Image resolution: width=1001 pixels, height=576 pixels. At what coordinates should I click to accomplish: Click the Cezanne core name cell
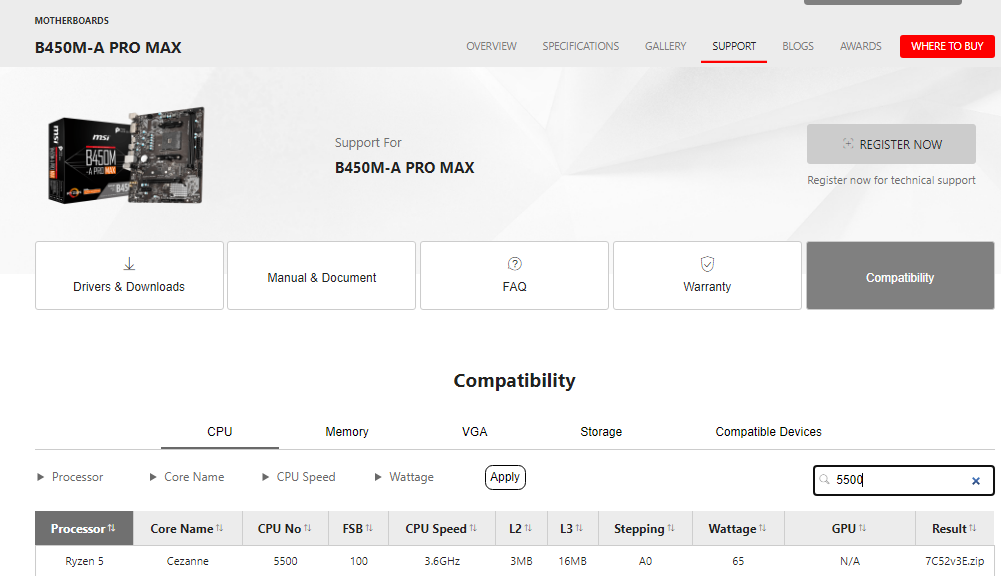click(x=188, y=561)
